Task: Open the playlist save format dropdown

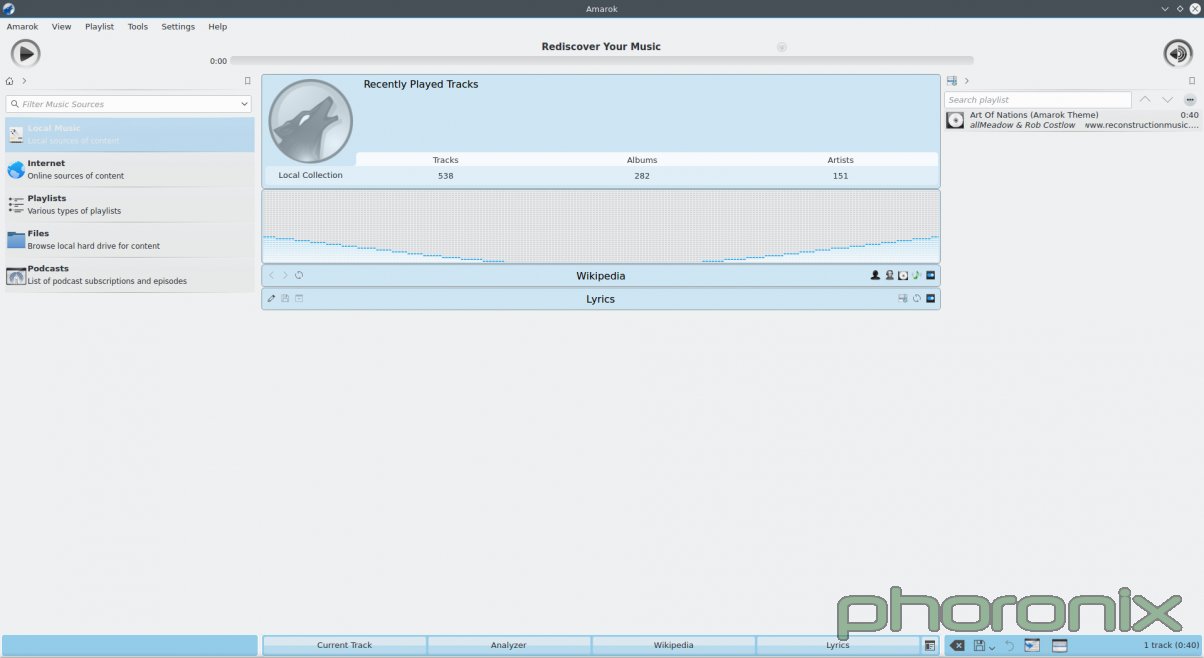Action: pos(990,647)
